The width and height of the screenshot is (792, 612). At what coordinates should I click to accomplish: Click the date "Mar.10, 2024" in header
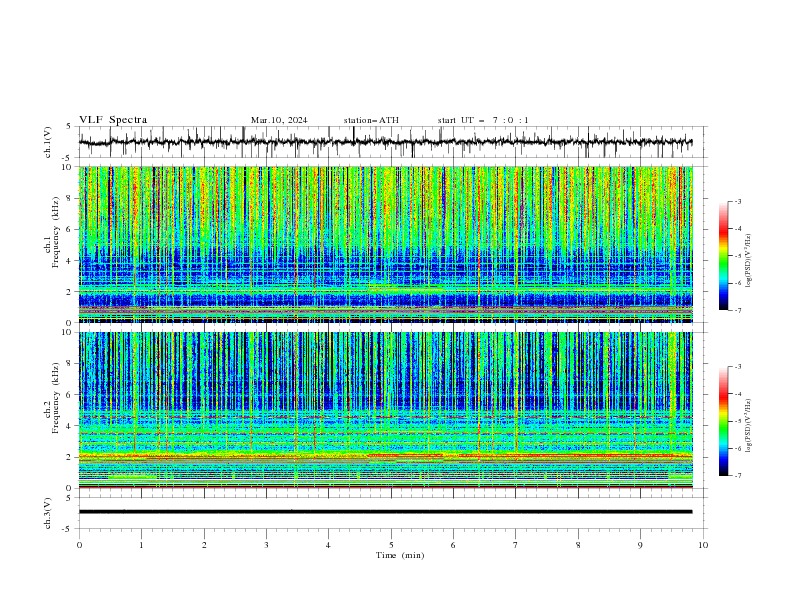(x=279, y=120)
